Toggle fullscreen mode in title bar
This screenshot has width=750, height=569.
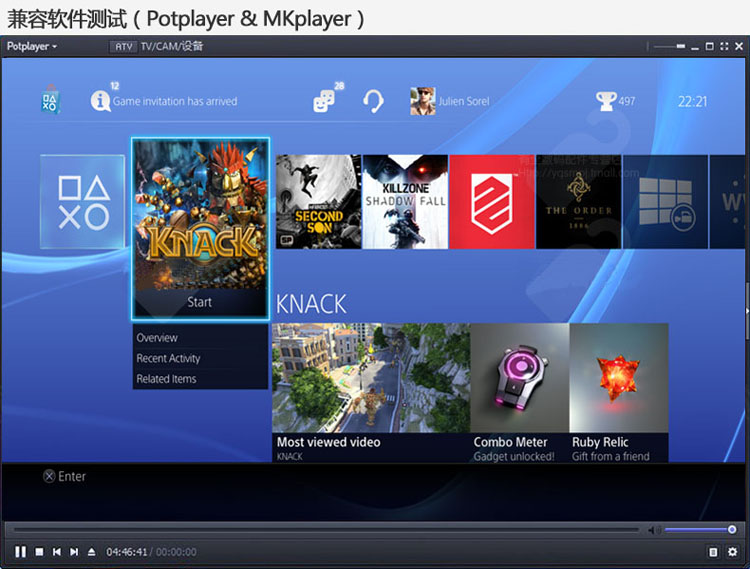pyautogui.click(x=724, y=46)
